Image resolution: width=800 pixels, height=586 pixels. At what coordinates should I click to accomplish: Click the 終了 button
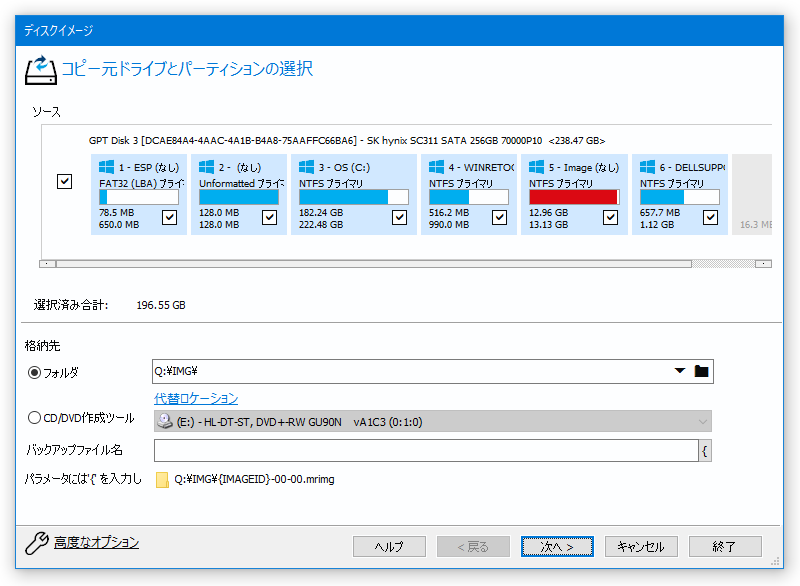pos(725,547)
